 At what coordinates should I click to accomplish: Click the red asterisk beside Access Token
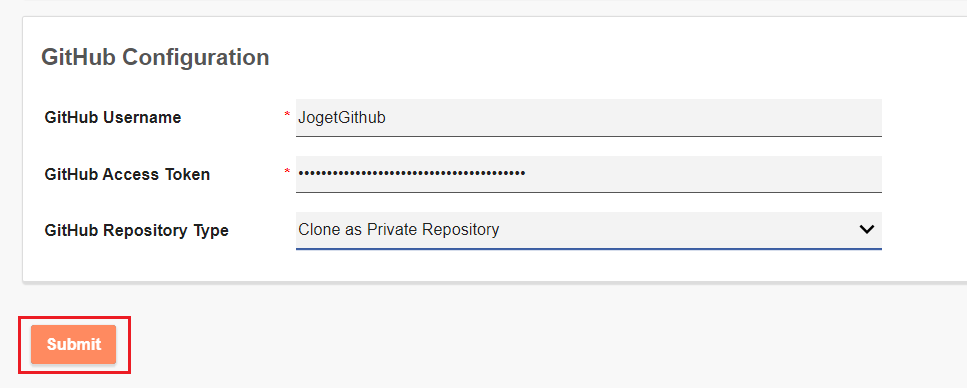287,171
